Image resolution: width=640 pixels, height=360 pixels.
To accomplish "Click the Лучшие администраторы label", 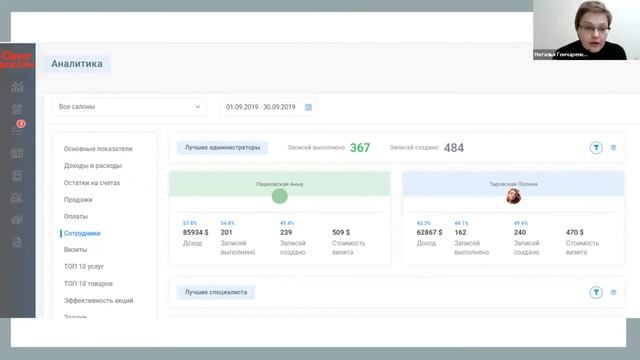I will pos(222,147).
